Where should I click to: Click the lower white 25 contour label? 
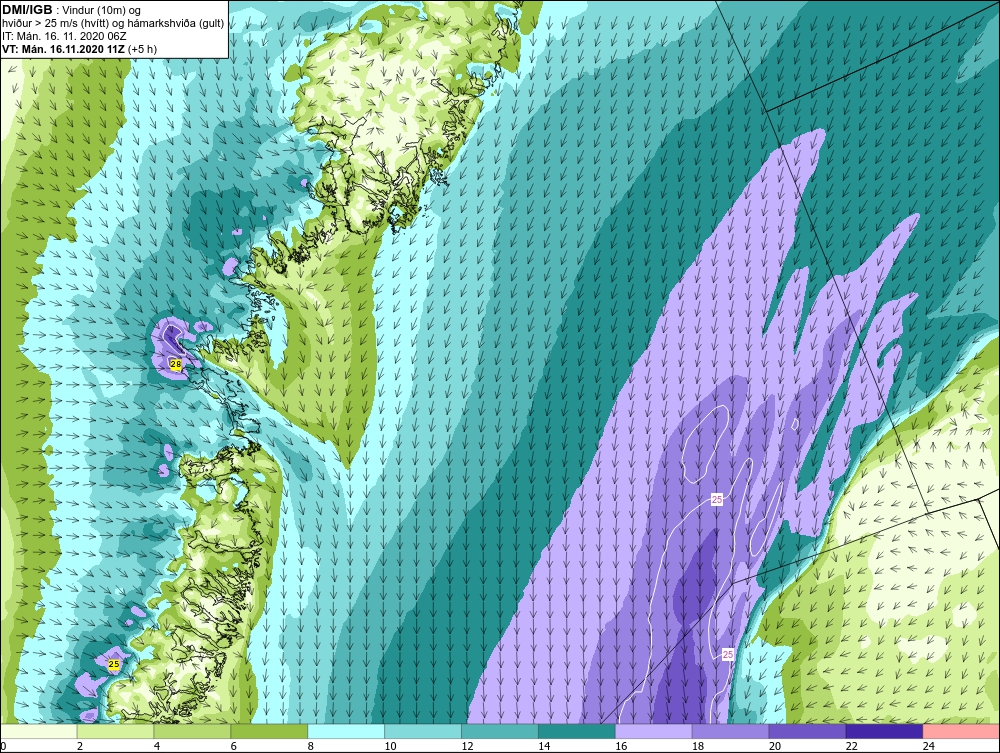coord(728,654)
